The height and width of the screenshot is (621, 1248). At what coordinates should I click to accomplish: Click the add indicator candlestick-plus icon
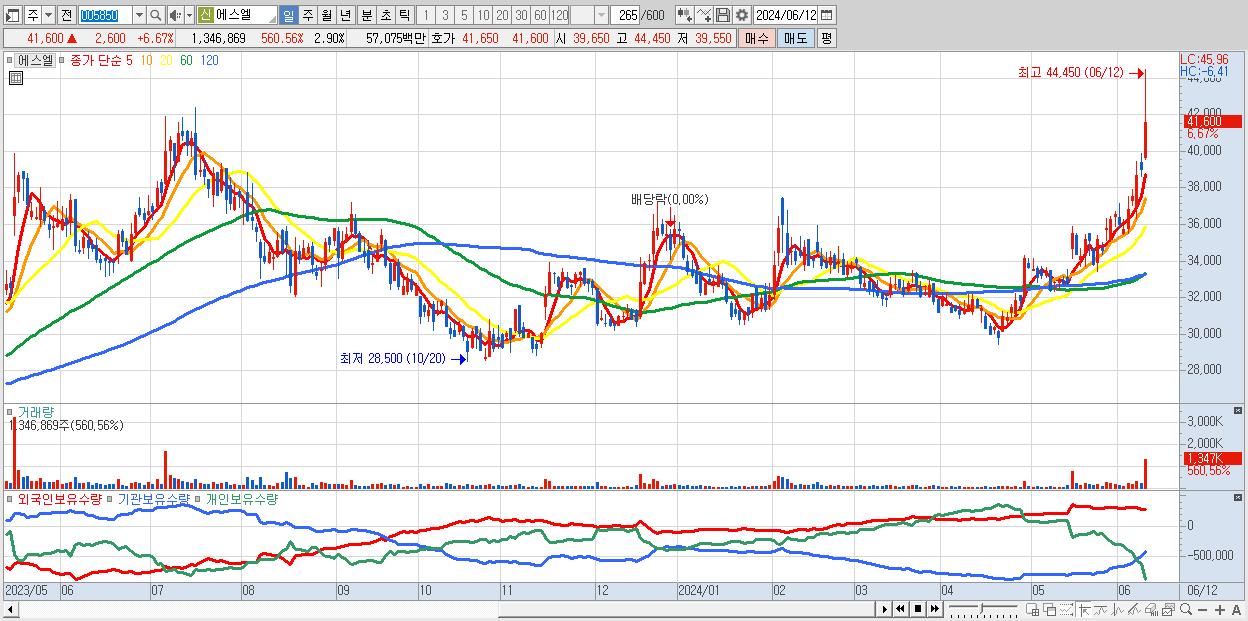683,15
